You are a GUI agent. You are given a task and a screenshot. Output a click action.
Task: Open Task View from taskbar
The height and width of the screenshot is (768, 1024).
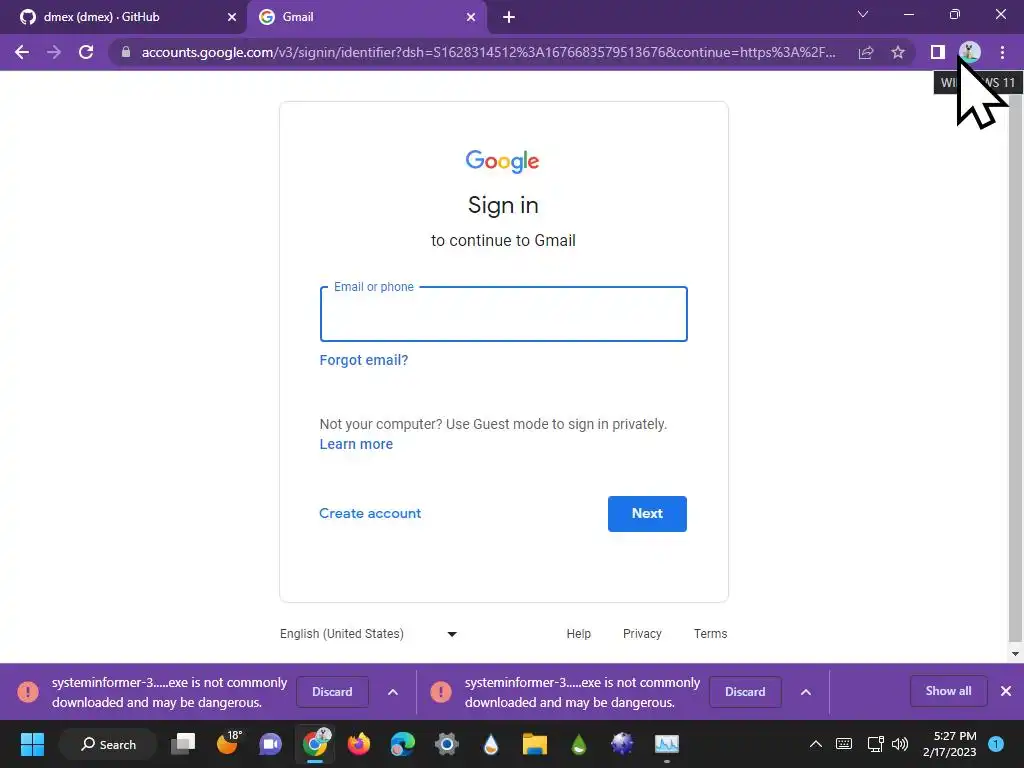click(184, 744)
